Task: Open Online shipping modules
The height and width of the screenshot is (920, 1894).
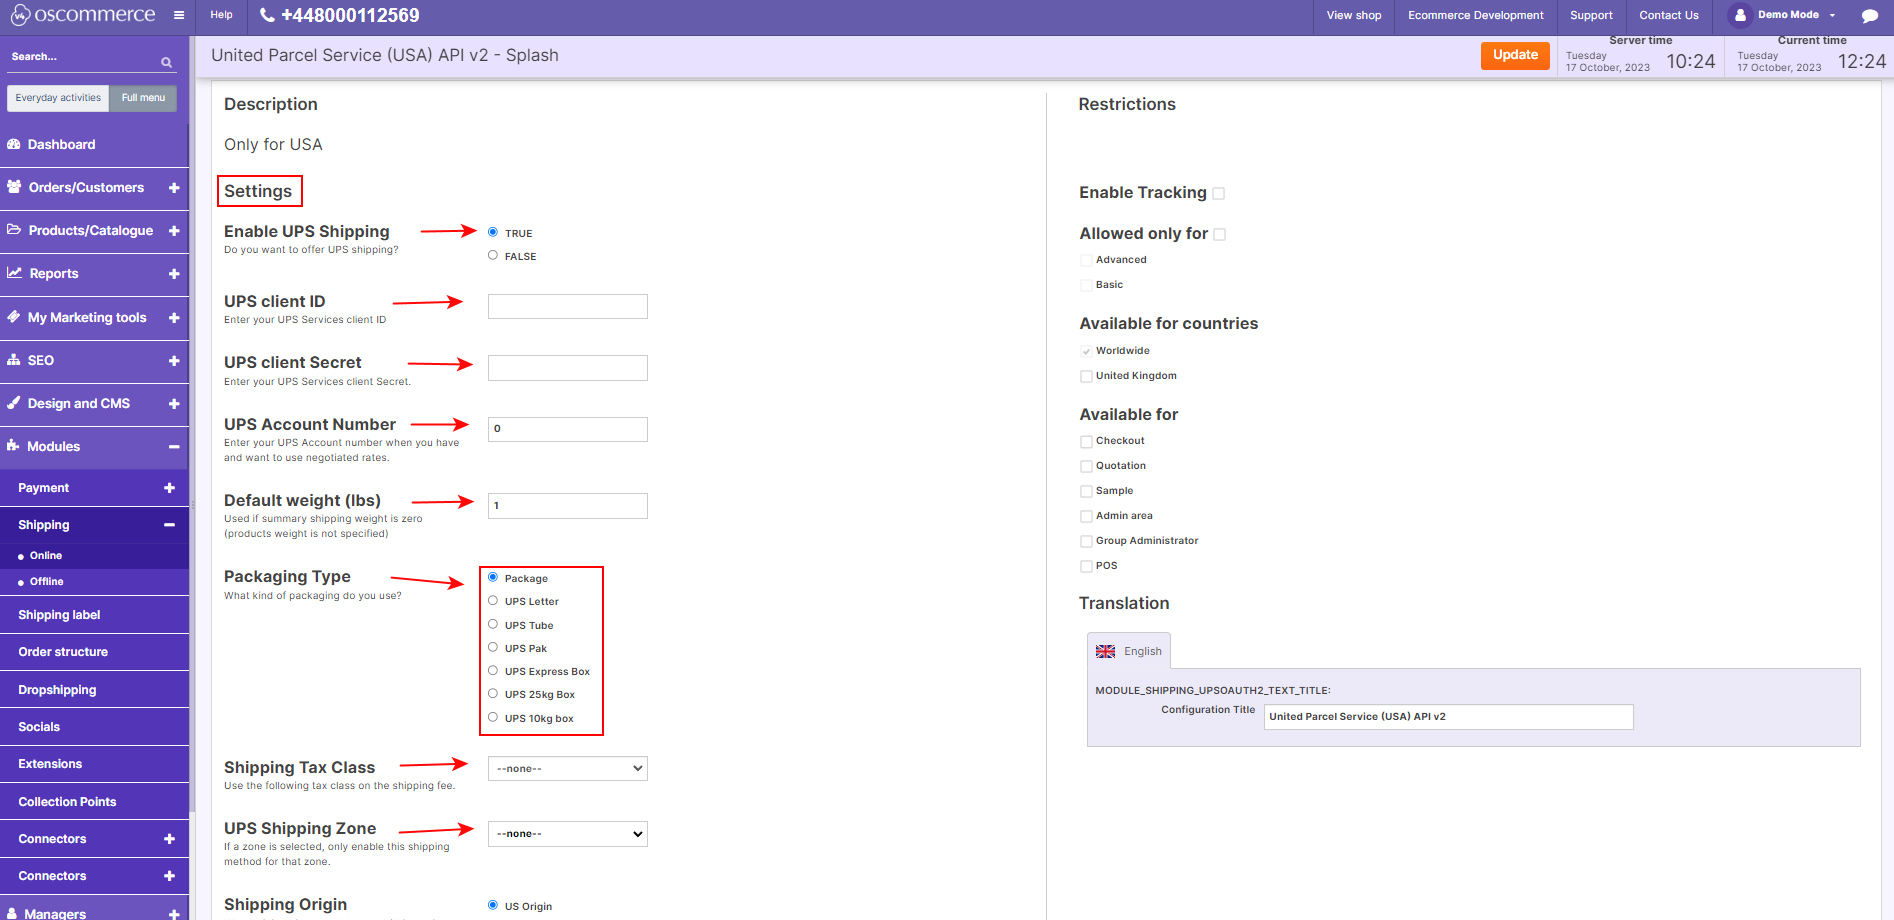Action: 46,556
